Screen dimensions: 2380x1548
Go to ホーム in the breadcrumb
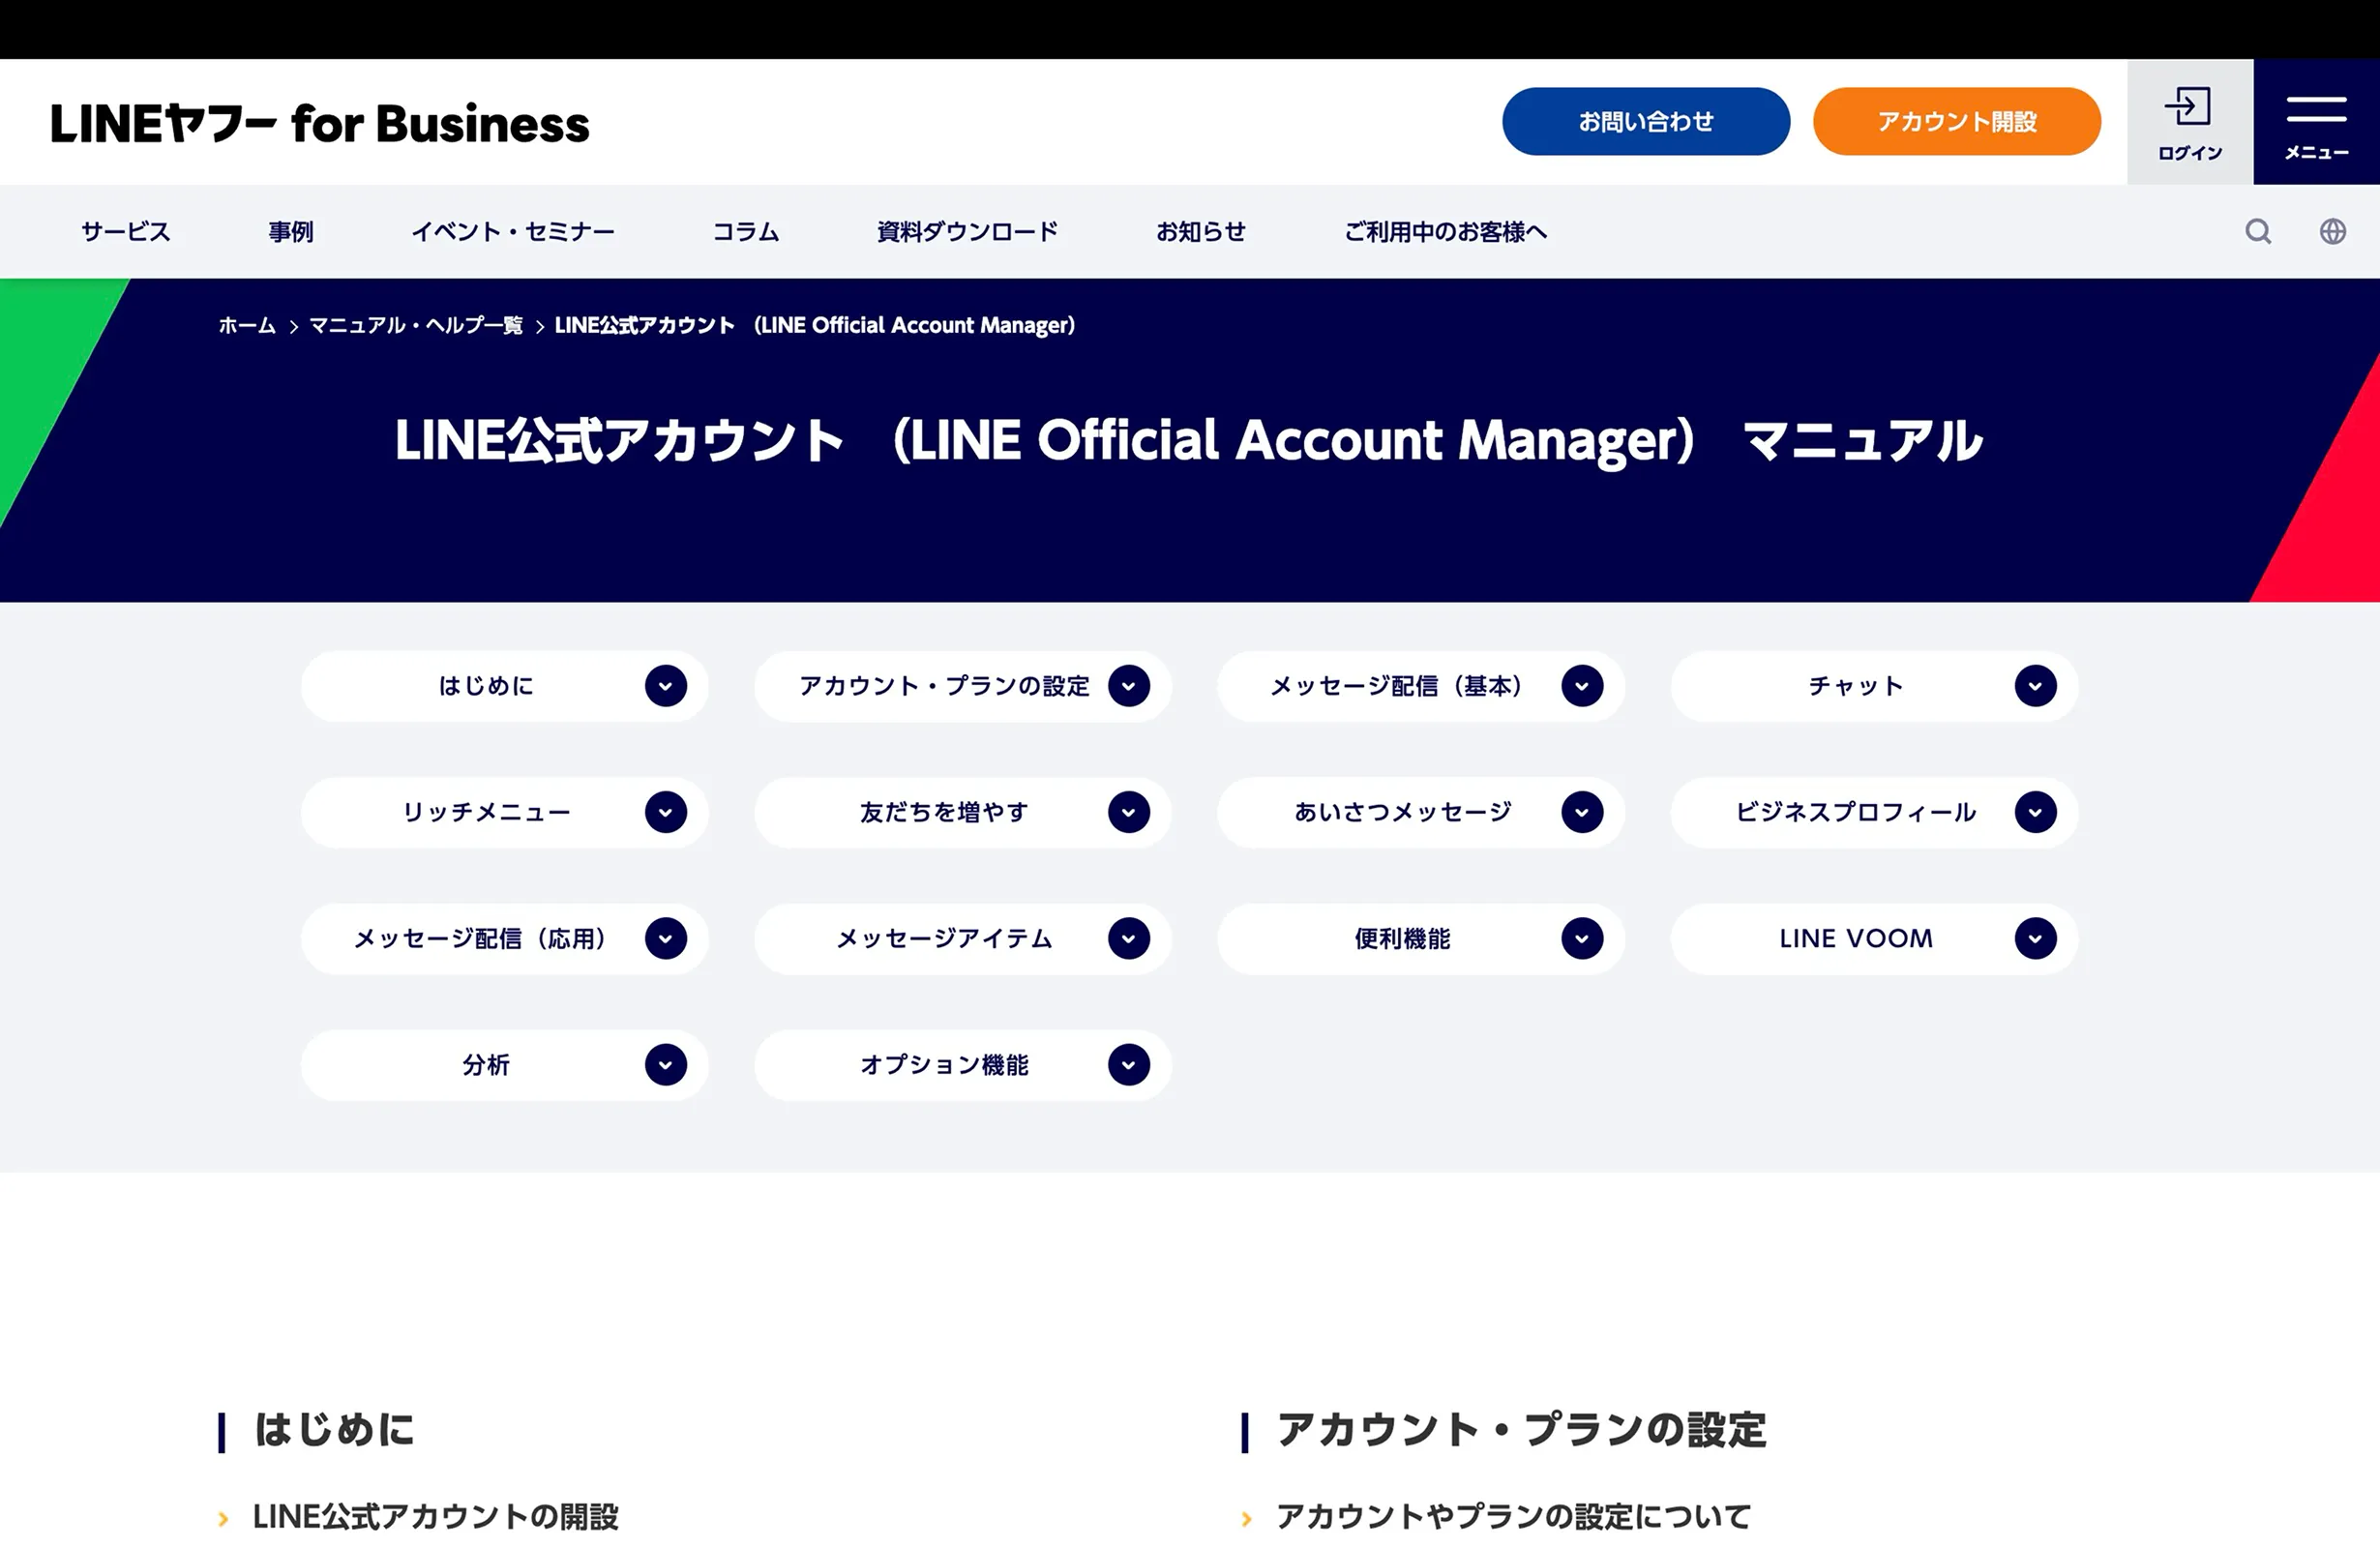tap(247, 325)
